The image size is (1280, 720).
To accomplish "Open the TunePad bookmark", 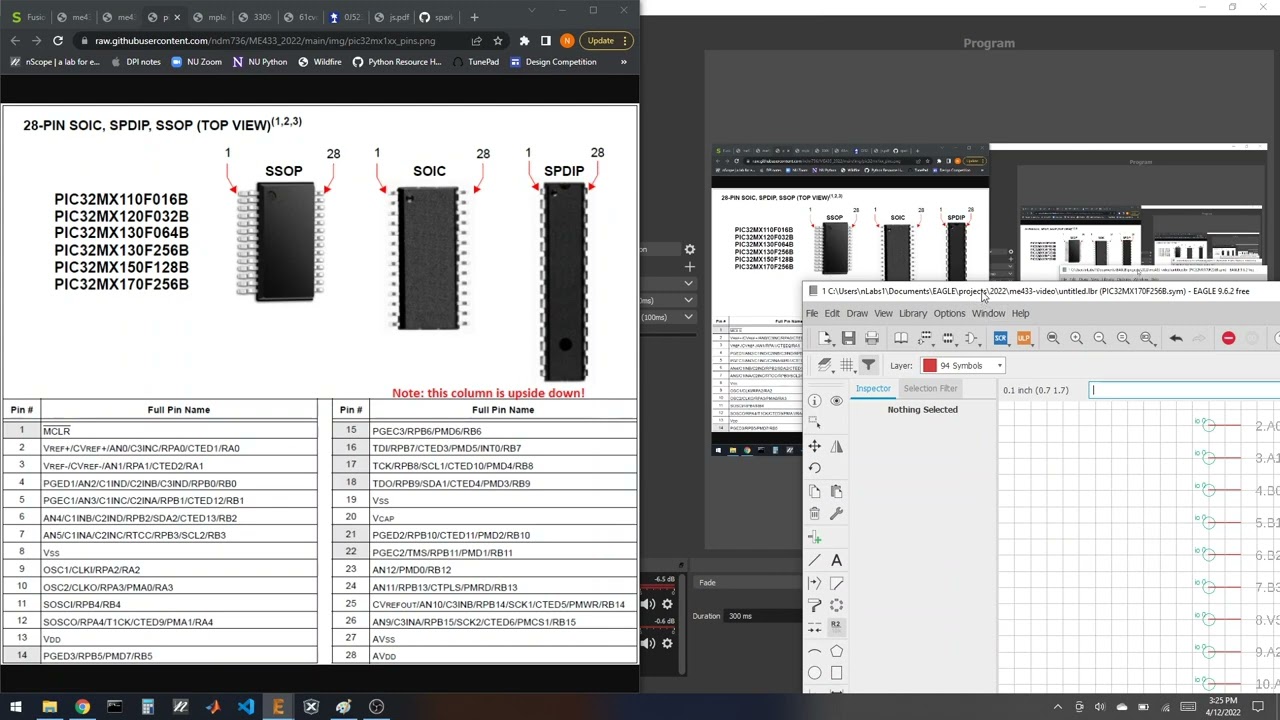I will pyautogui.click(x=476, y=62).
